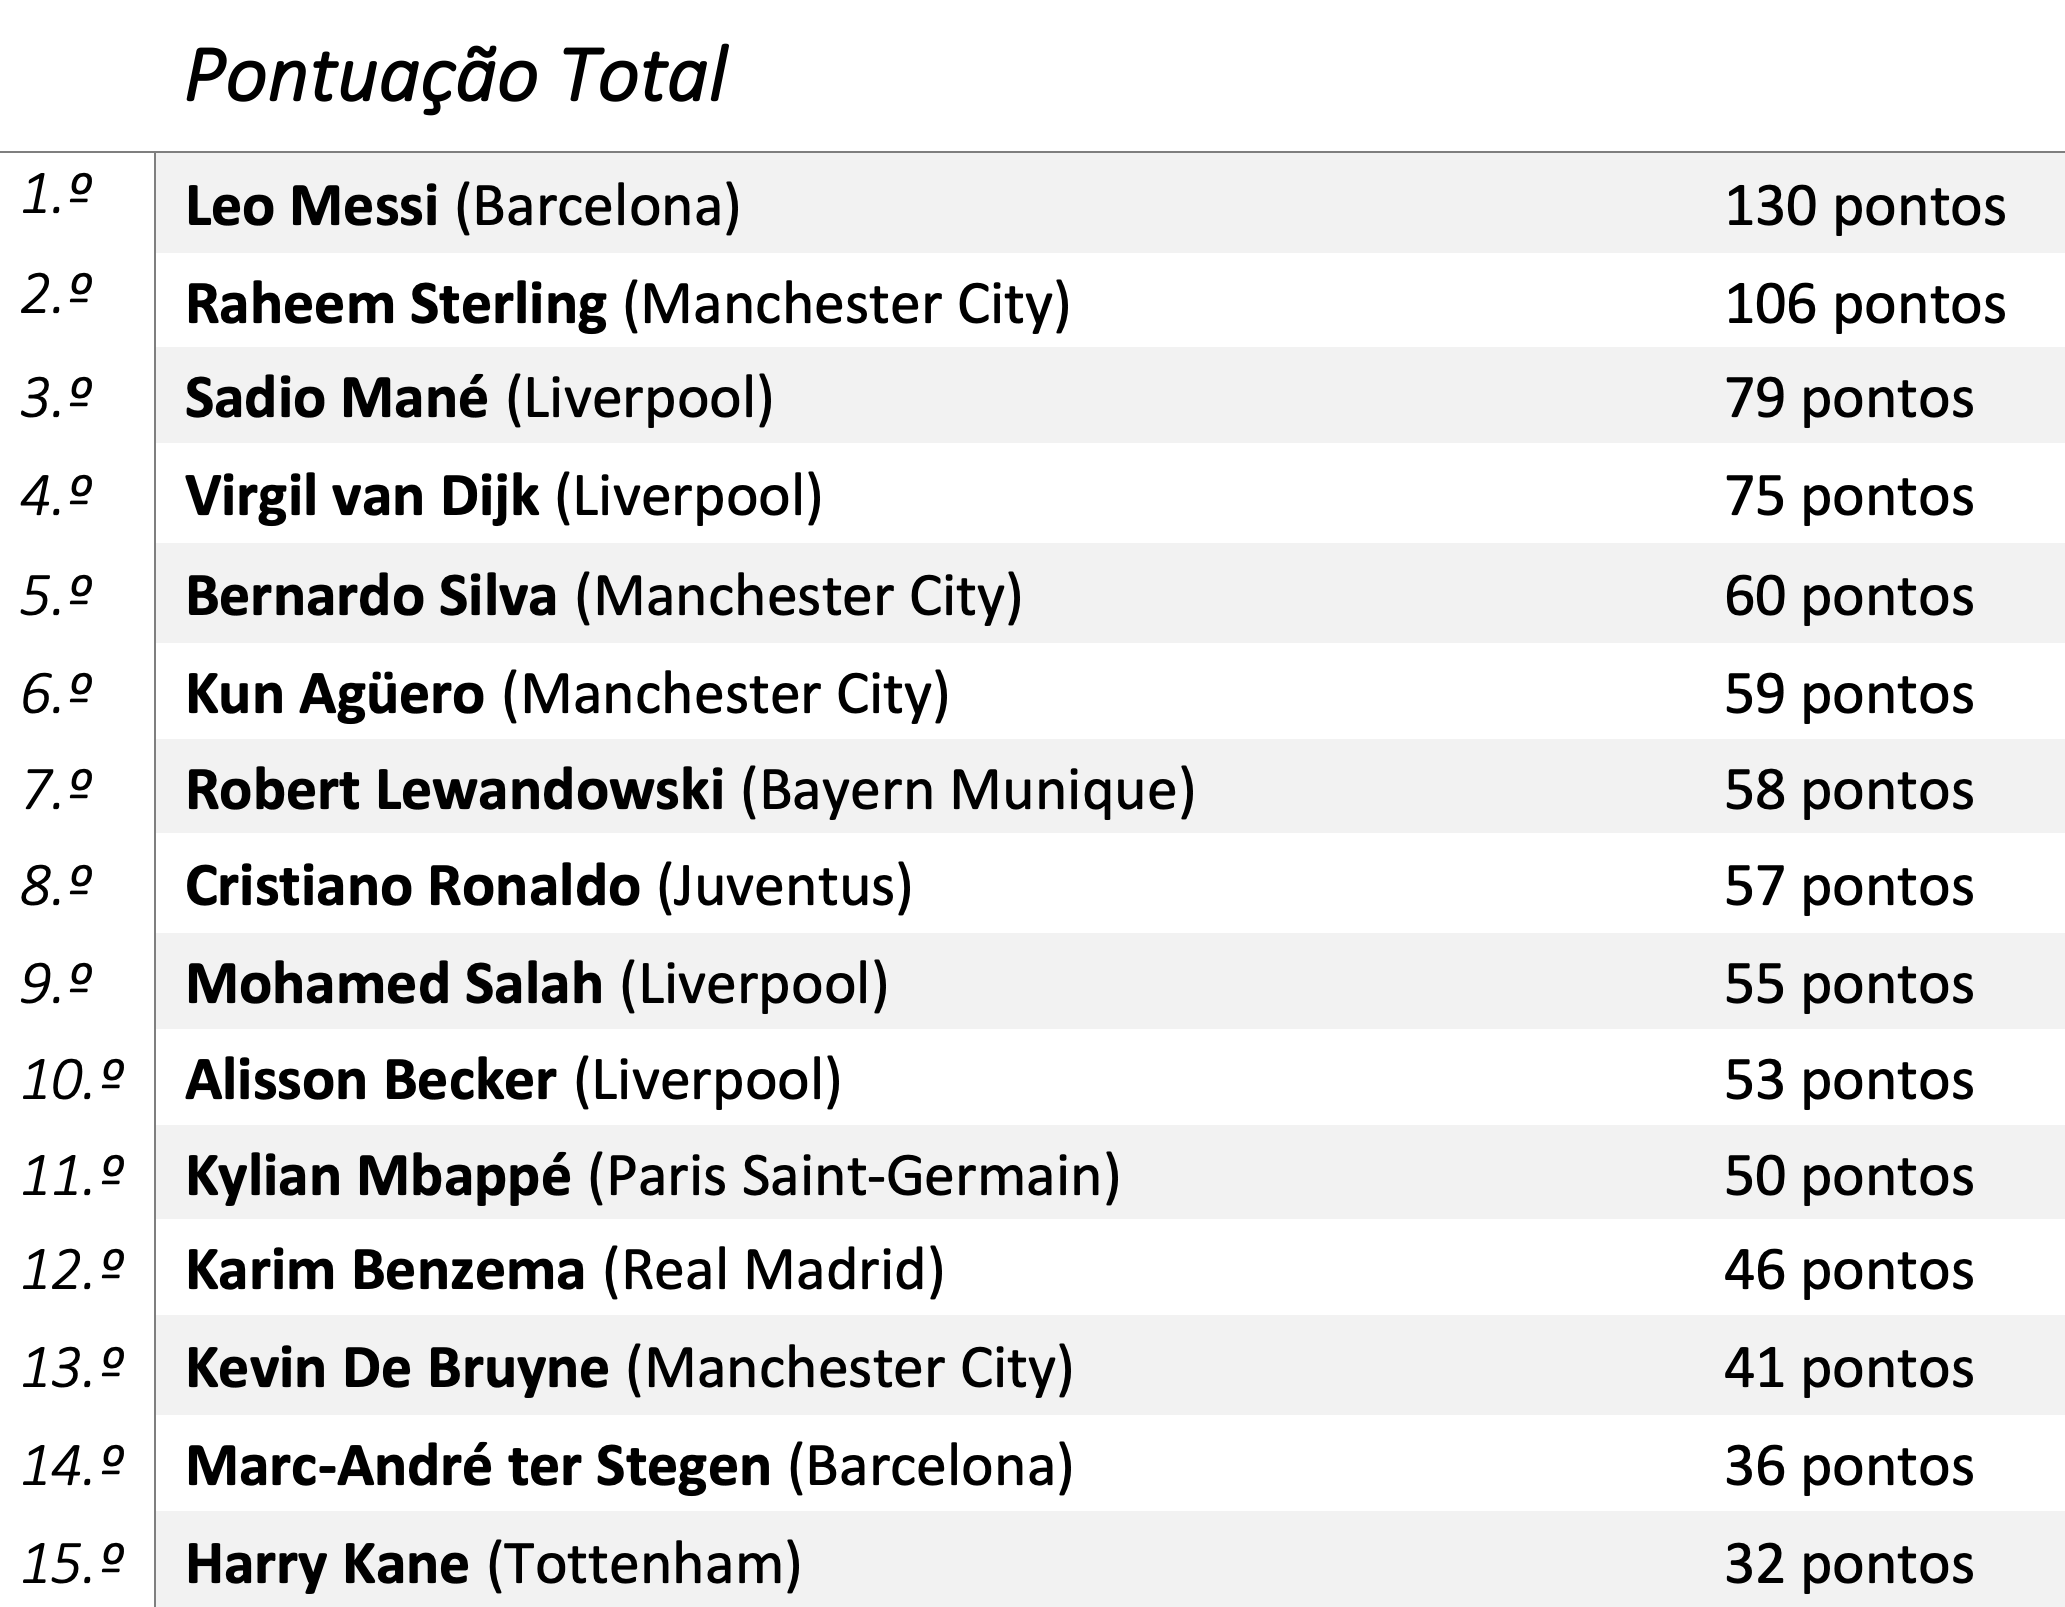This screenshot has height=1607, width=2065.
Task: Select the 12.º rank label
Action: (73, 1270)
